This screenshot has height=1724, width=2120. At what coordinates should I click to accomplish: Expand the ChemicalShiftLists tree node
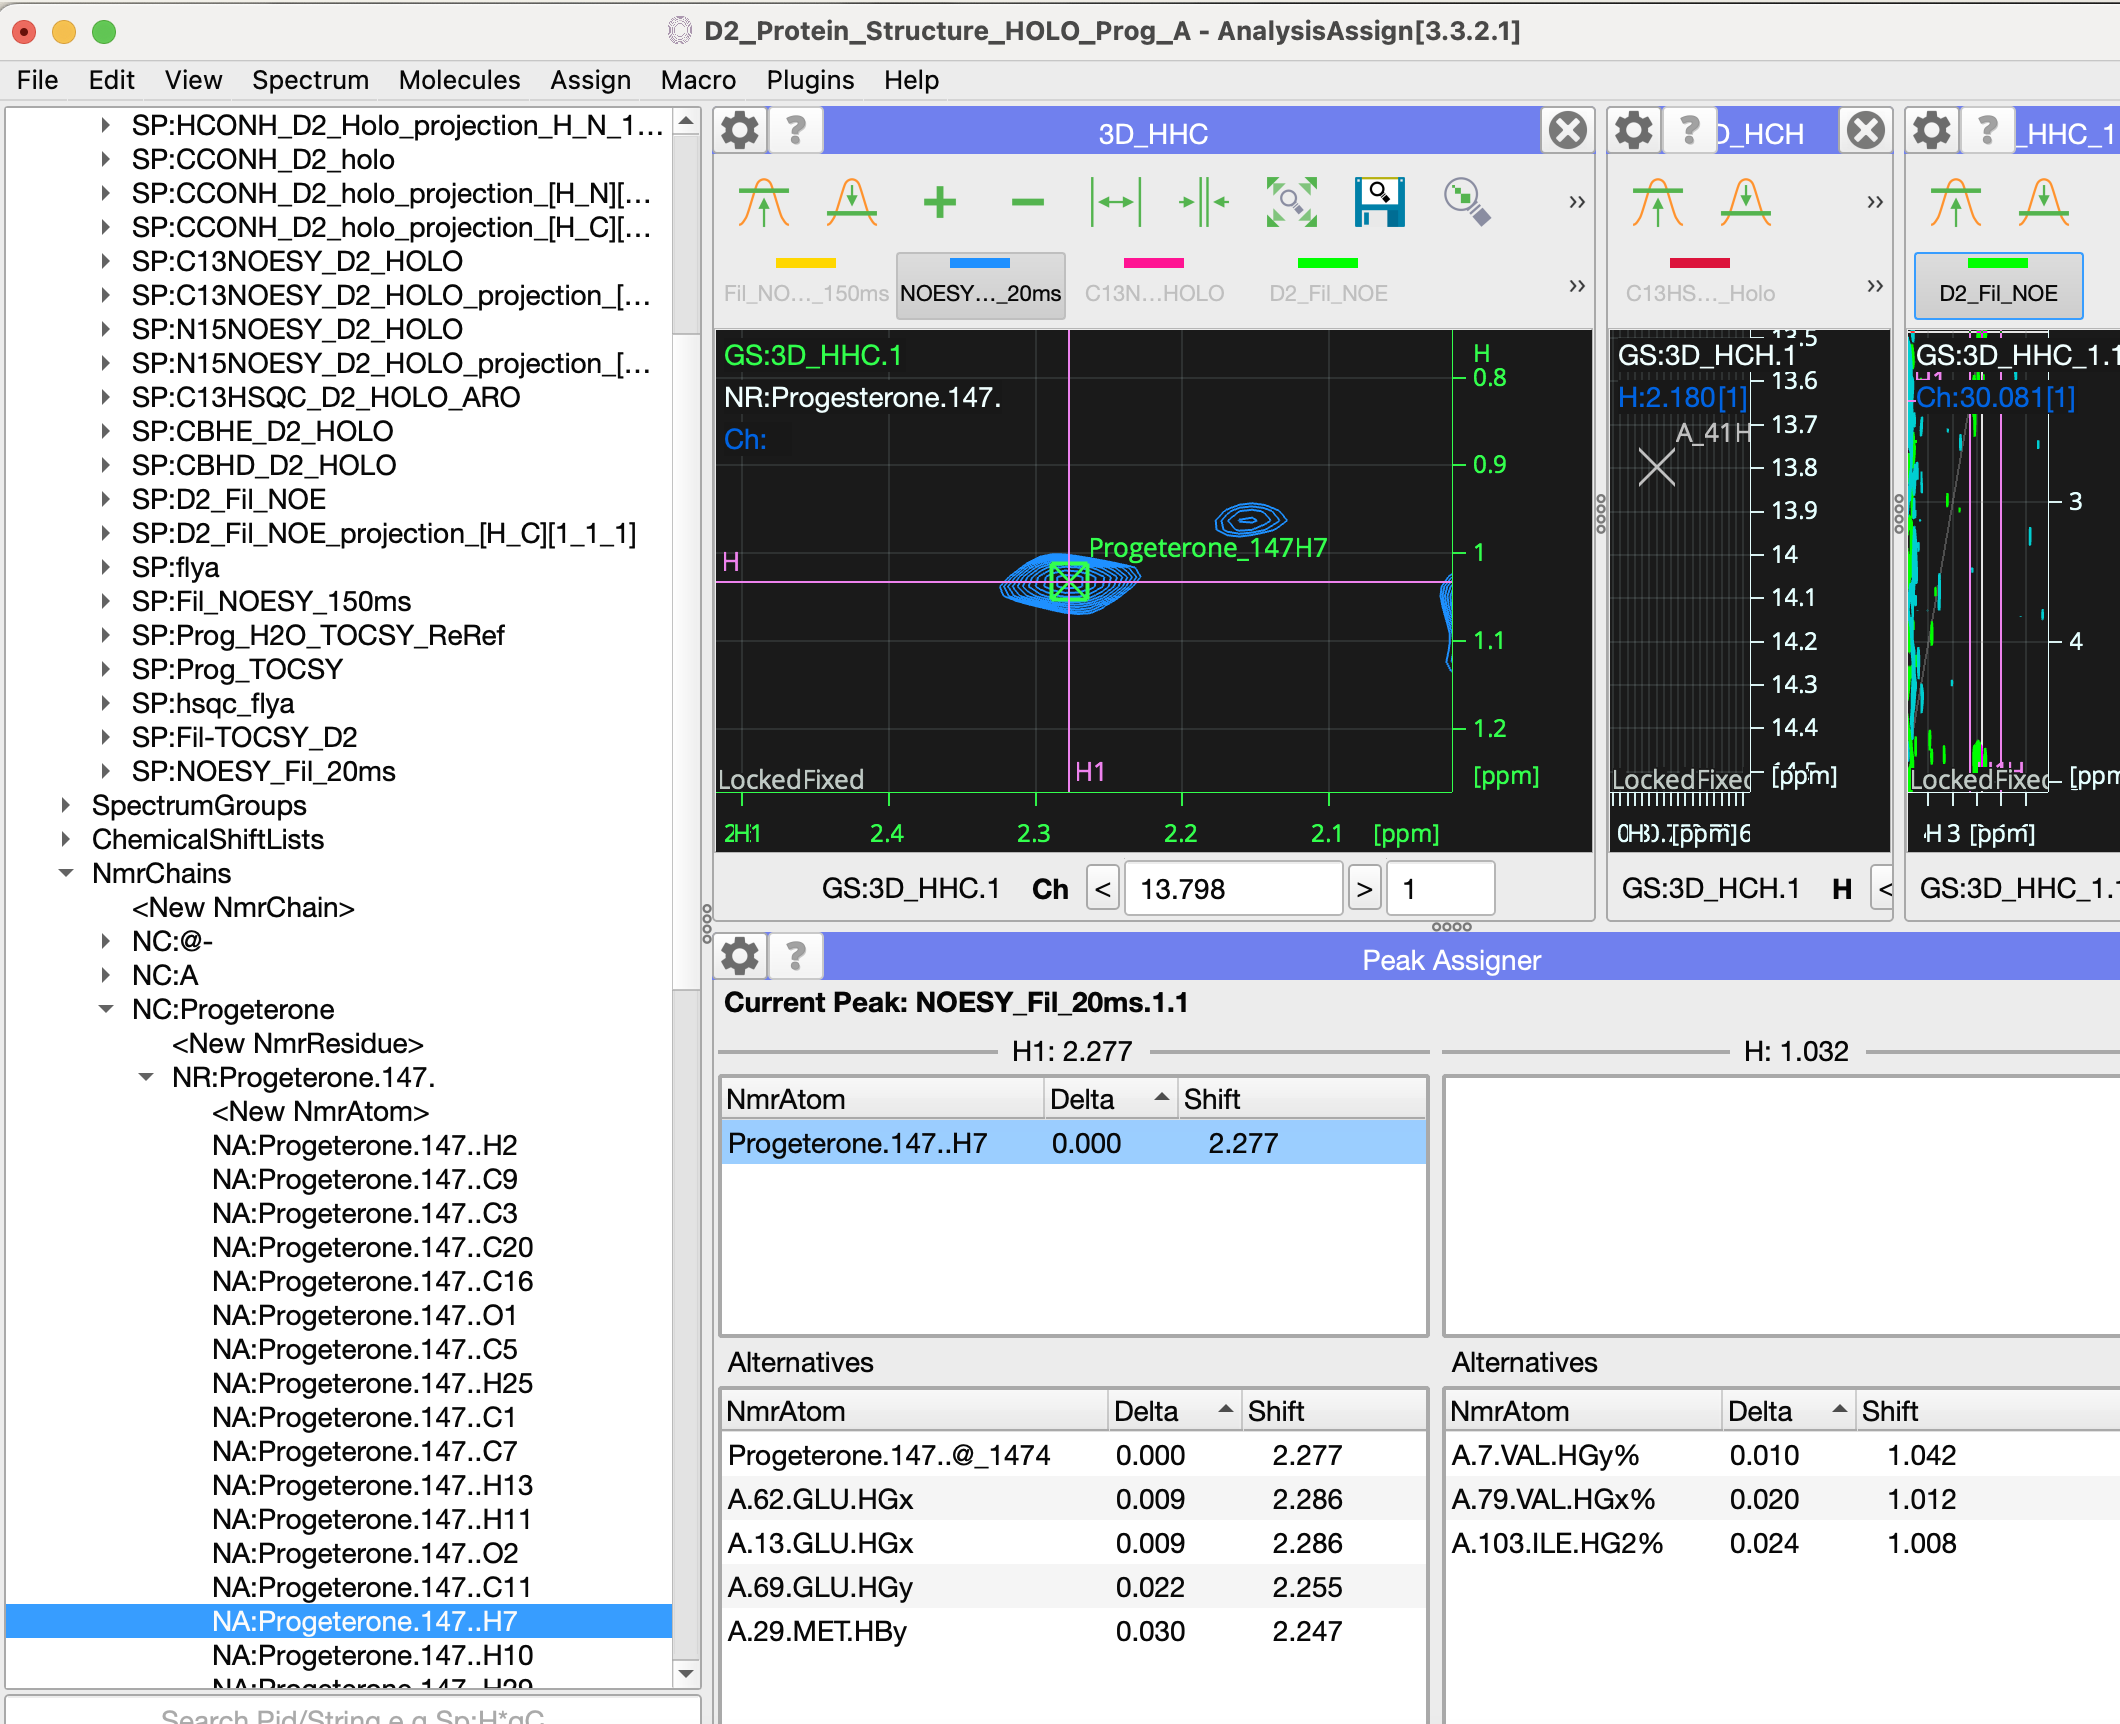pos(66,839)
